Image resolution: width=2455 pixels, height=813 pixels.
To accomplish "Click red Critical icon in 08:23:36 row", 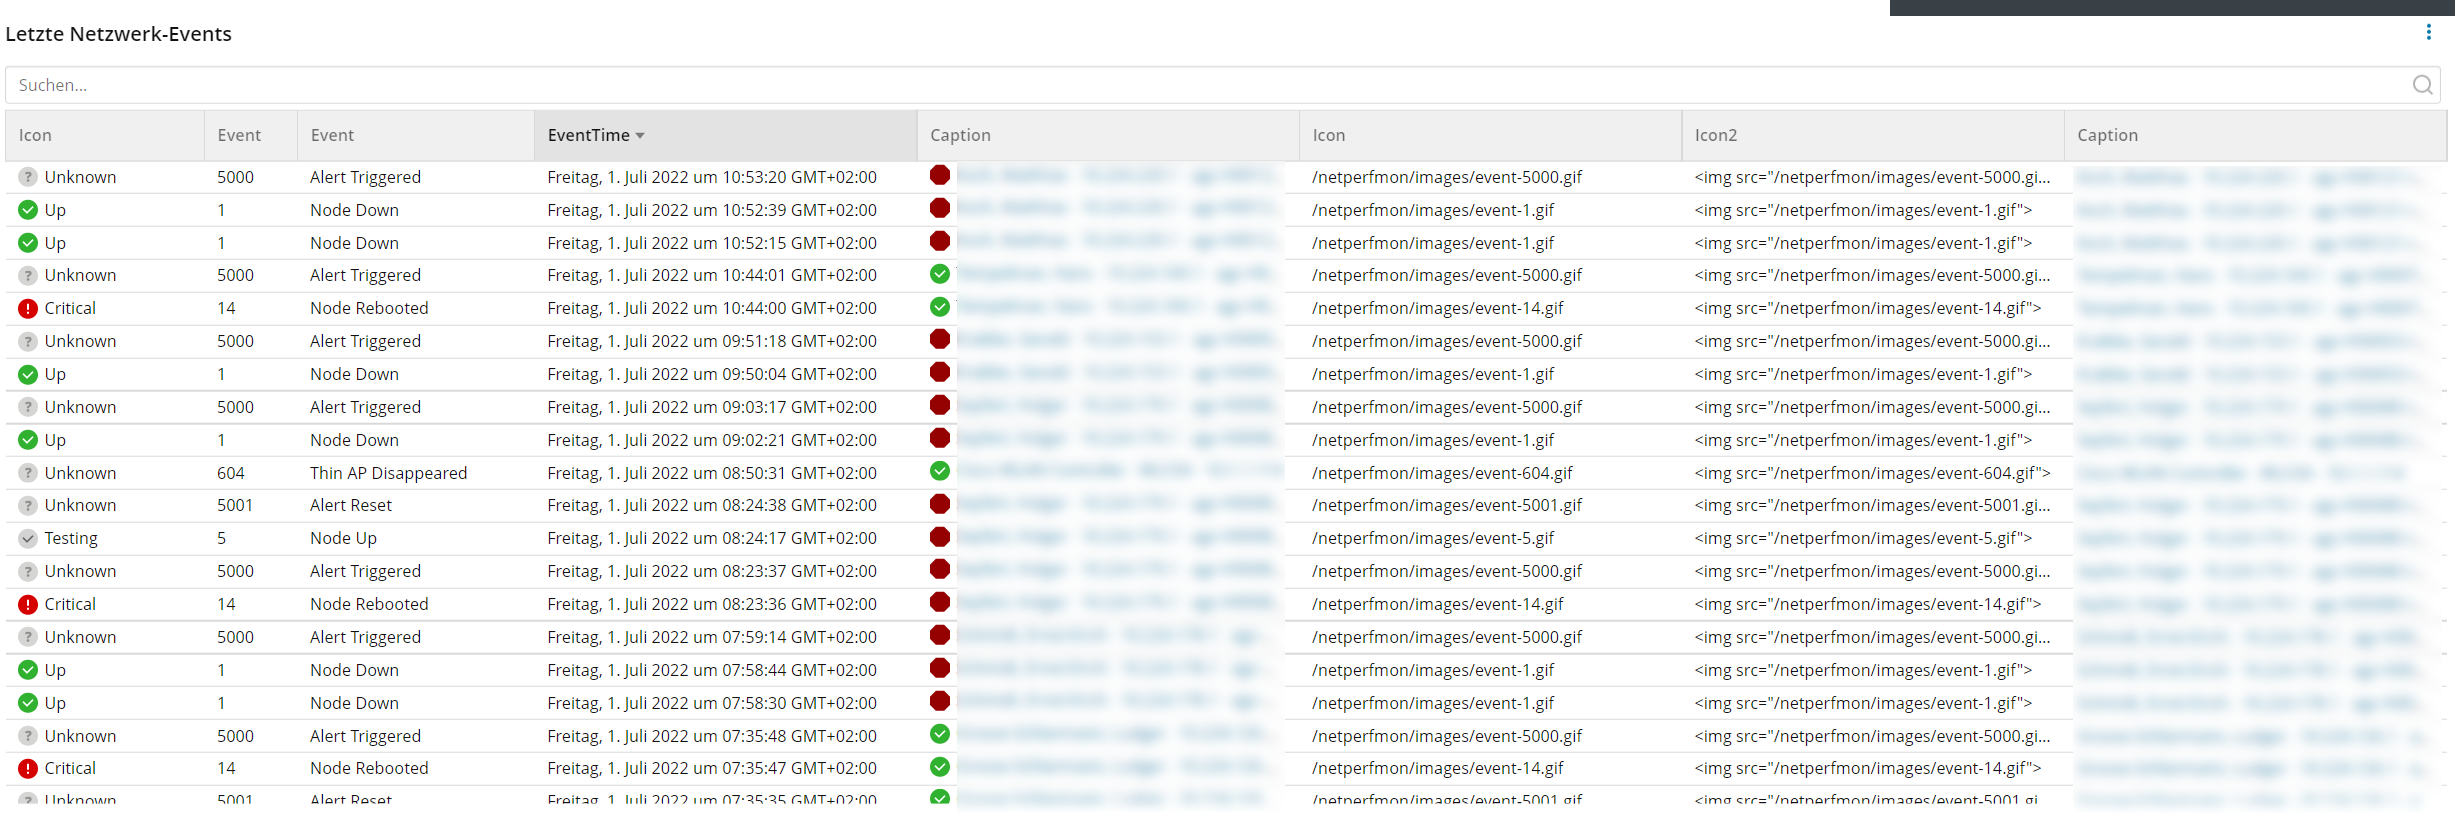I will (28, 604).
